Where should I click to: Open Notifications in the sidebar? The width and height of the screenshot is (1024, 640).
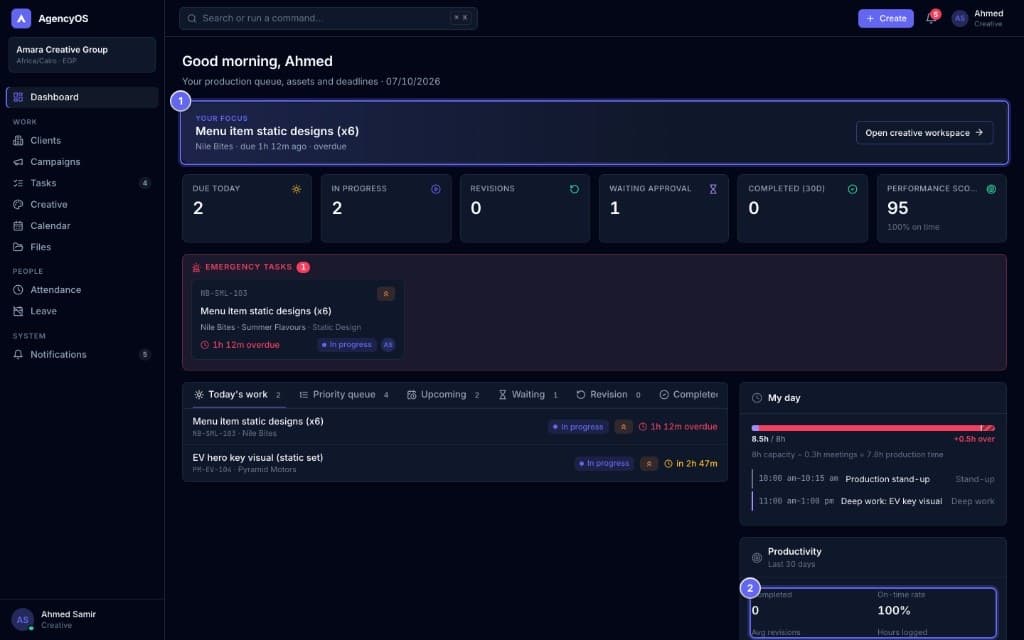[x=82, y=355]
